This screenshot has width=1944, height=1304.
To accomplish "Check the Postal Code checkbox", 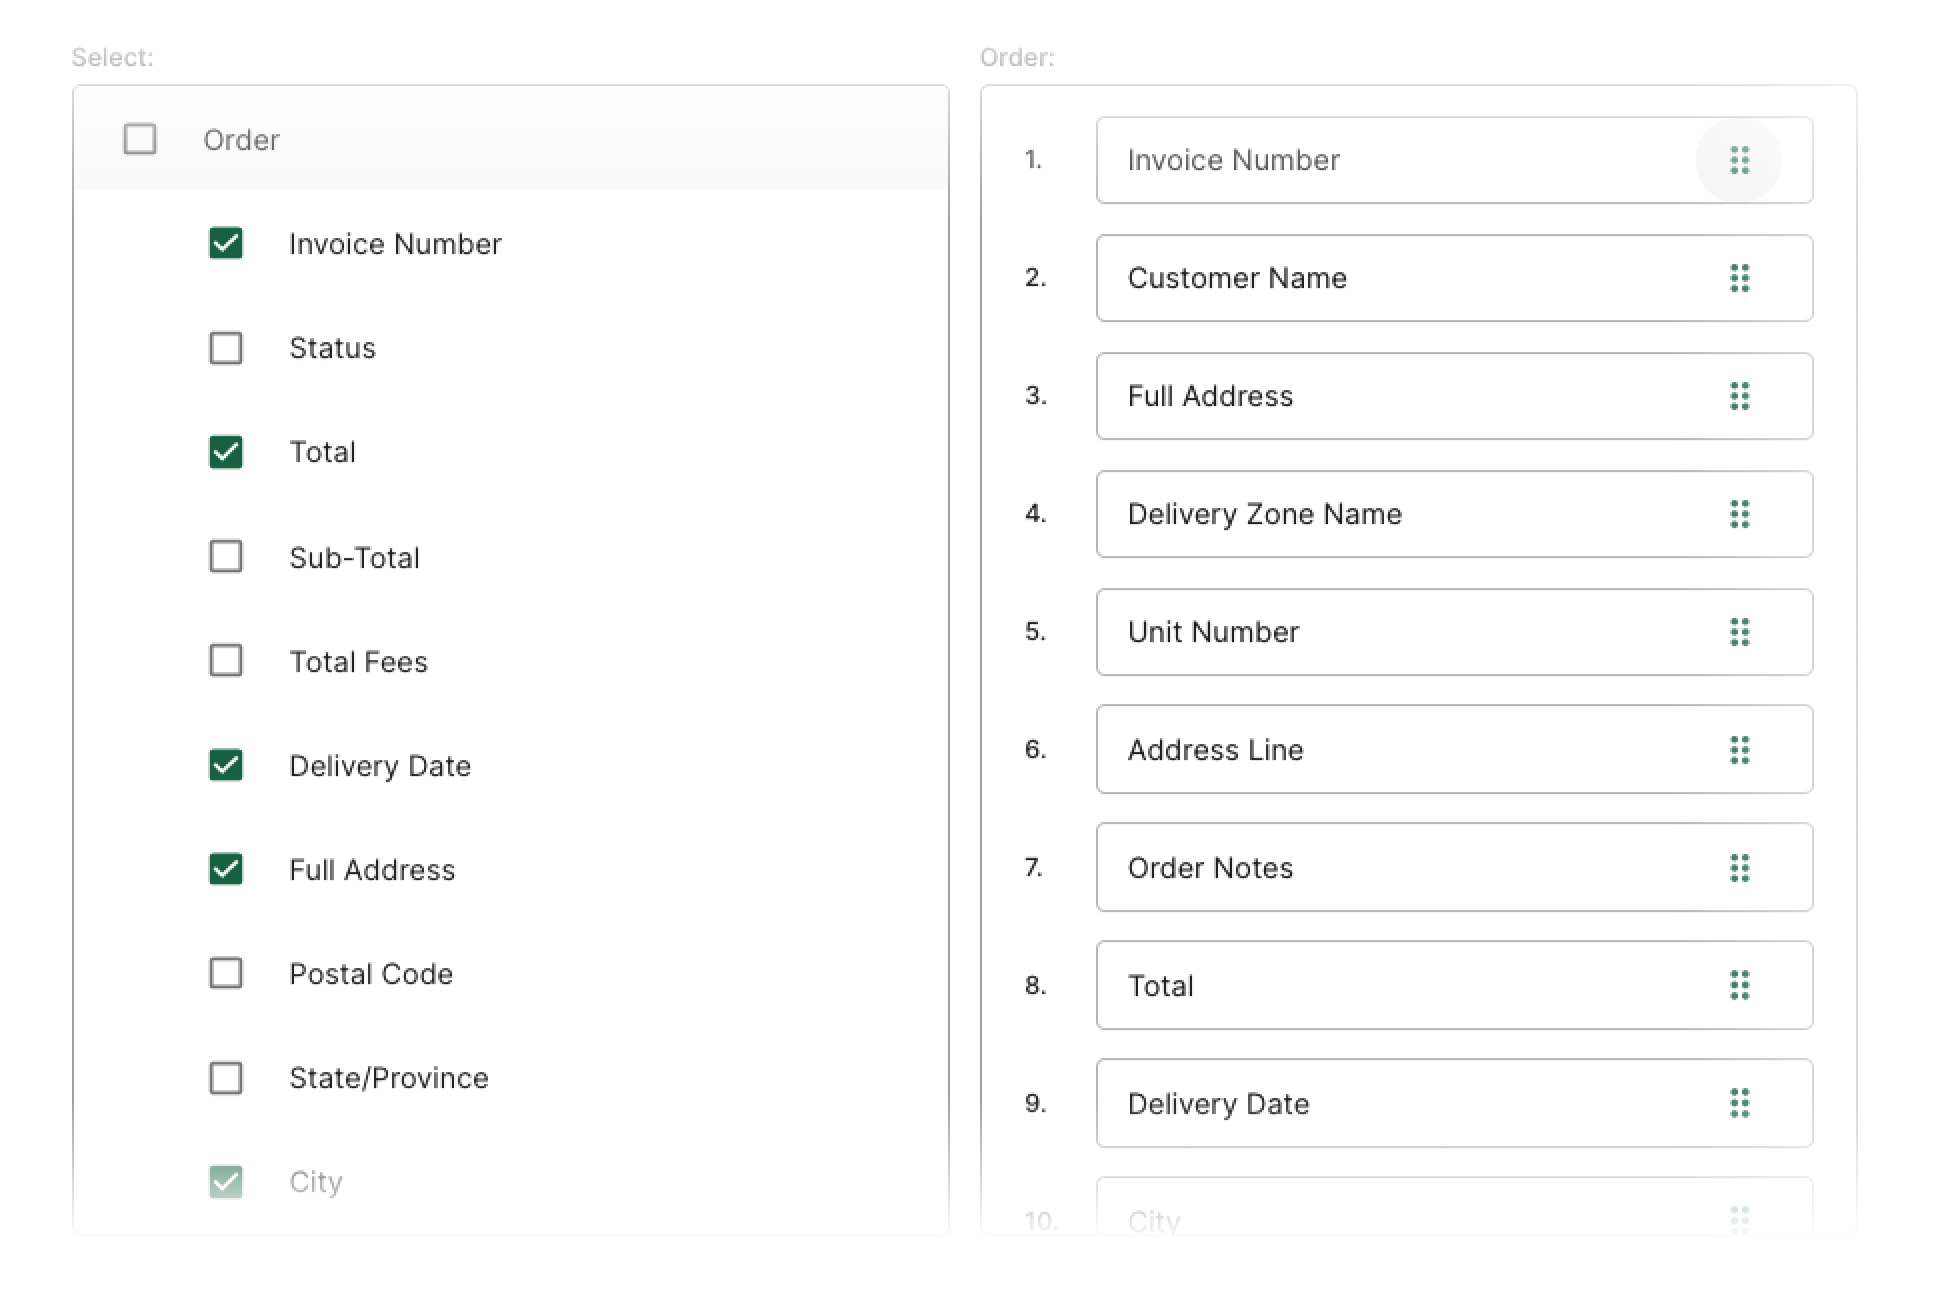I will pyautogui.click(x=226, y=973).
